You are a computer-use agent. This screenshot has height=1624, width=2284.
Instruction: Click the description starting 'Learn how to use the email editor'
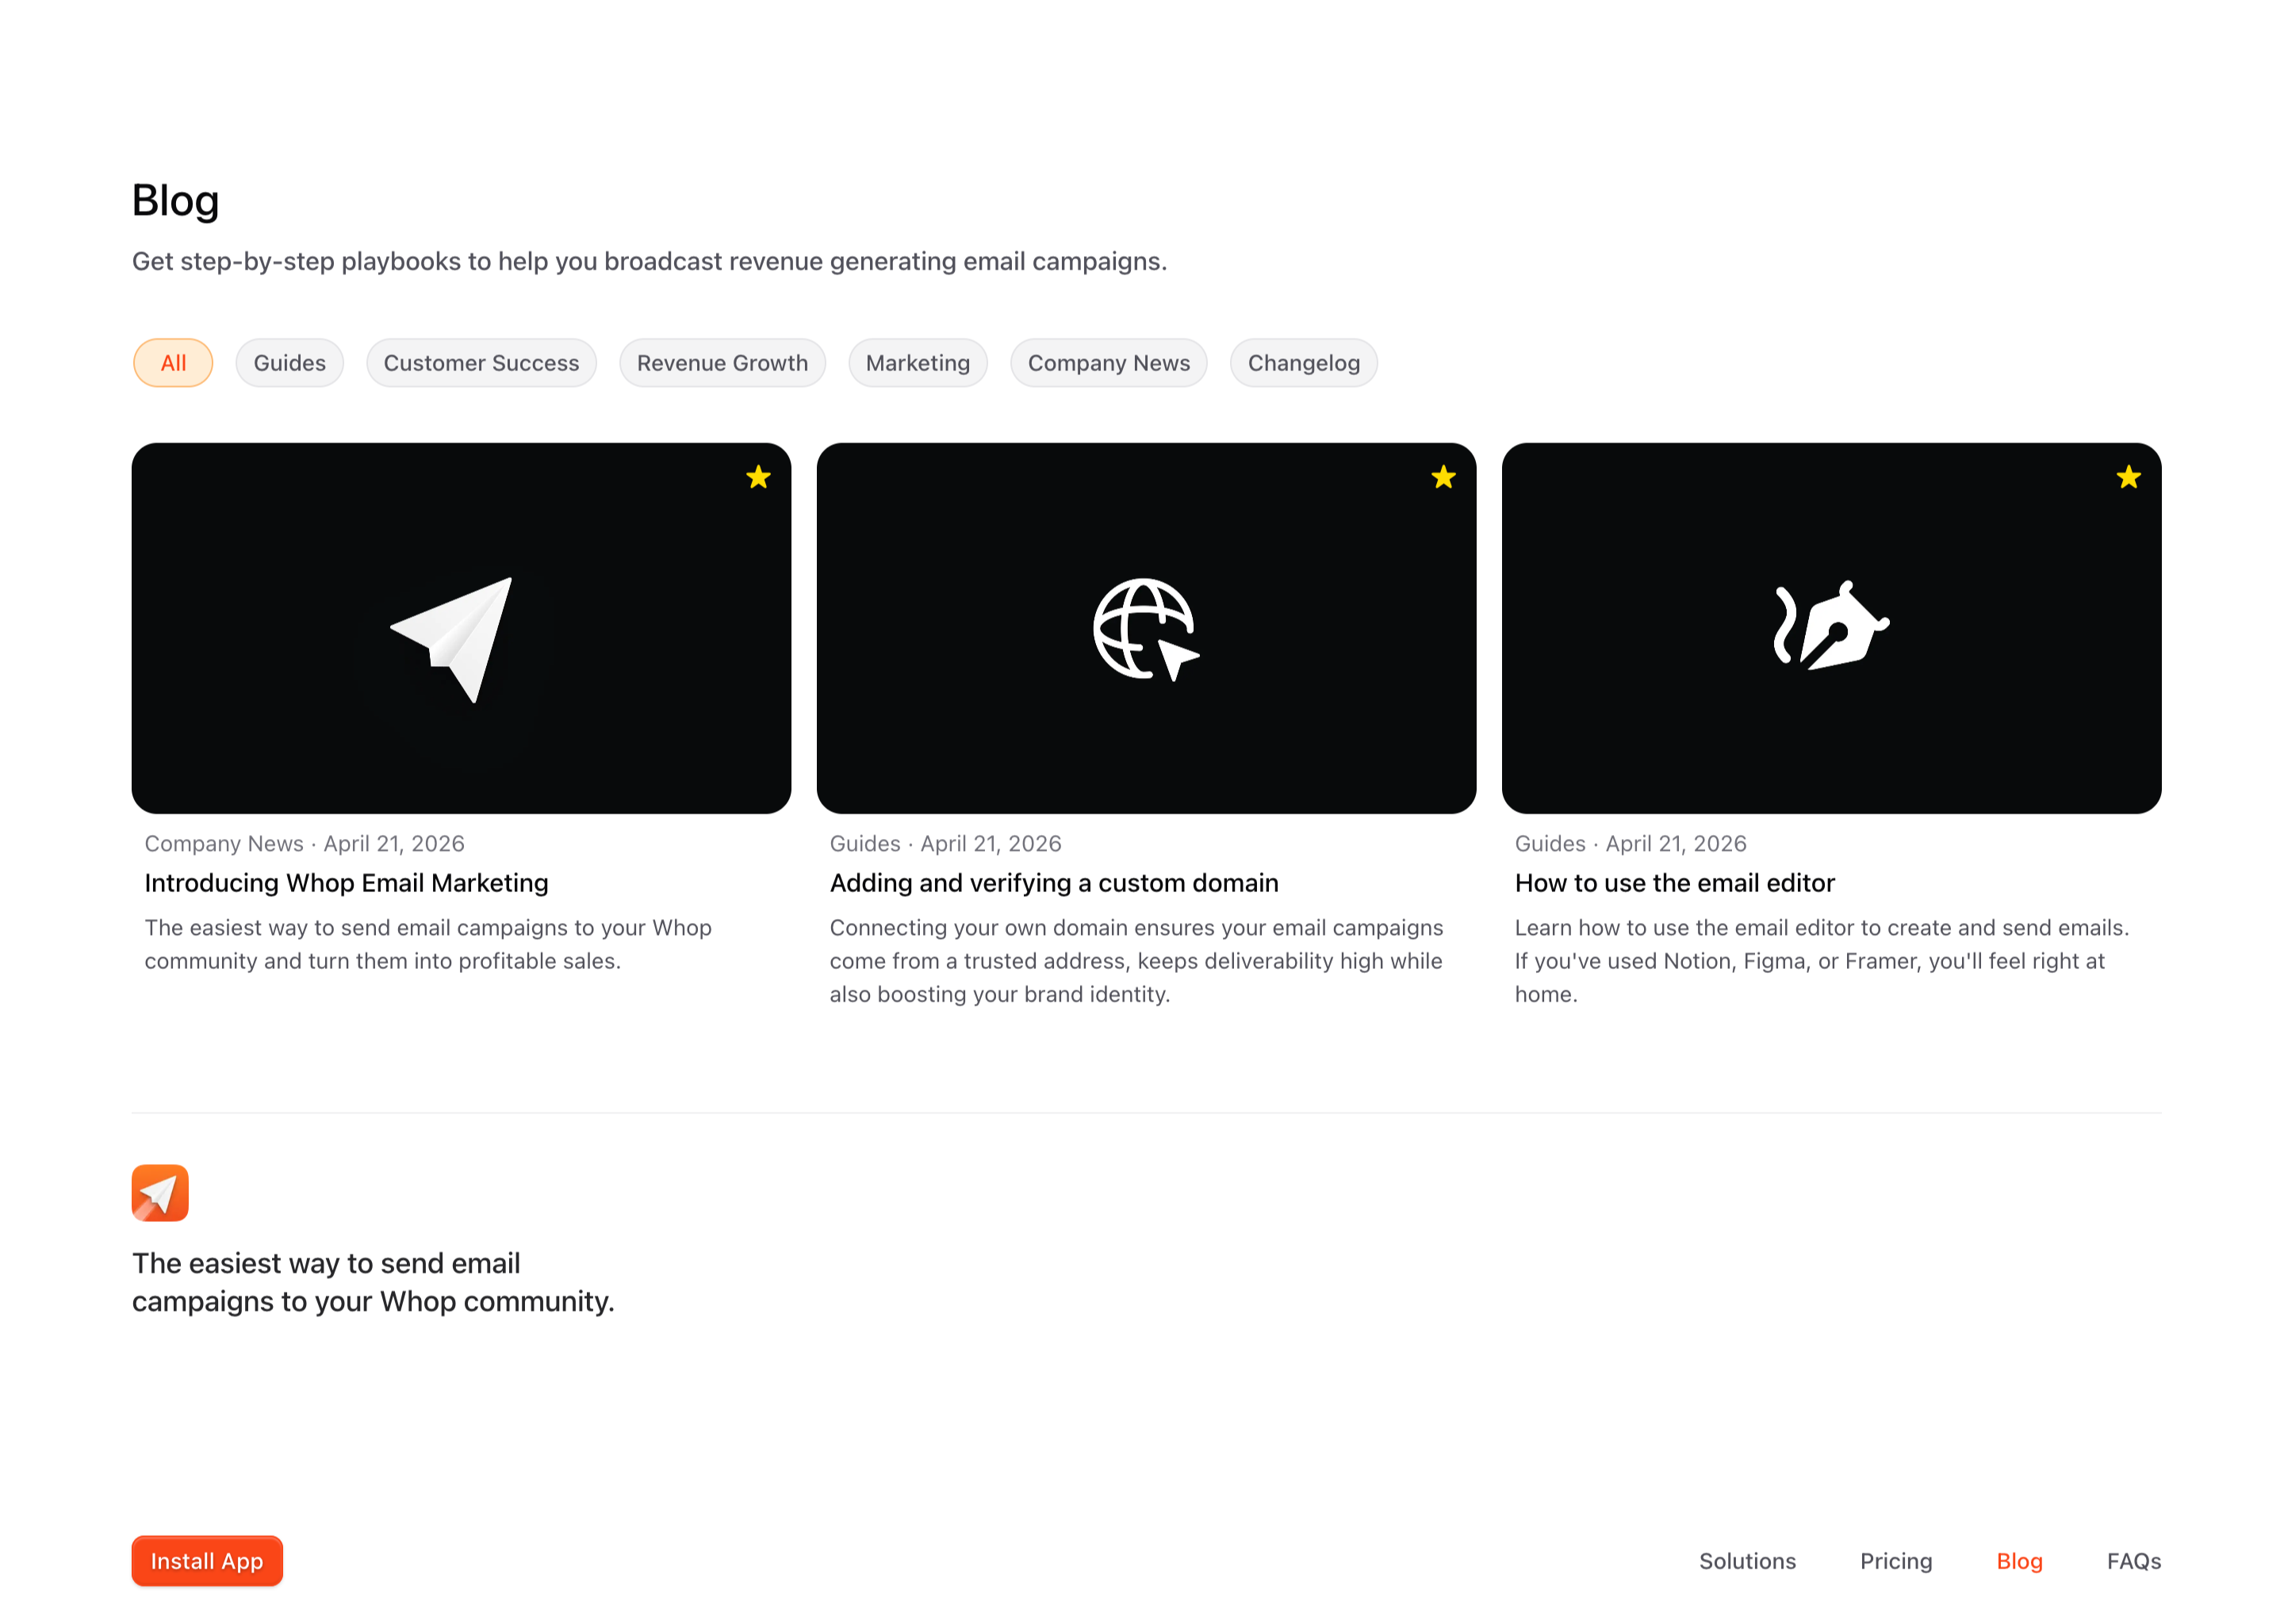pyautogui.click(x=1821, y=961)
